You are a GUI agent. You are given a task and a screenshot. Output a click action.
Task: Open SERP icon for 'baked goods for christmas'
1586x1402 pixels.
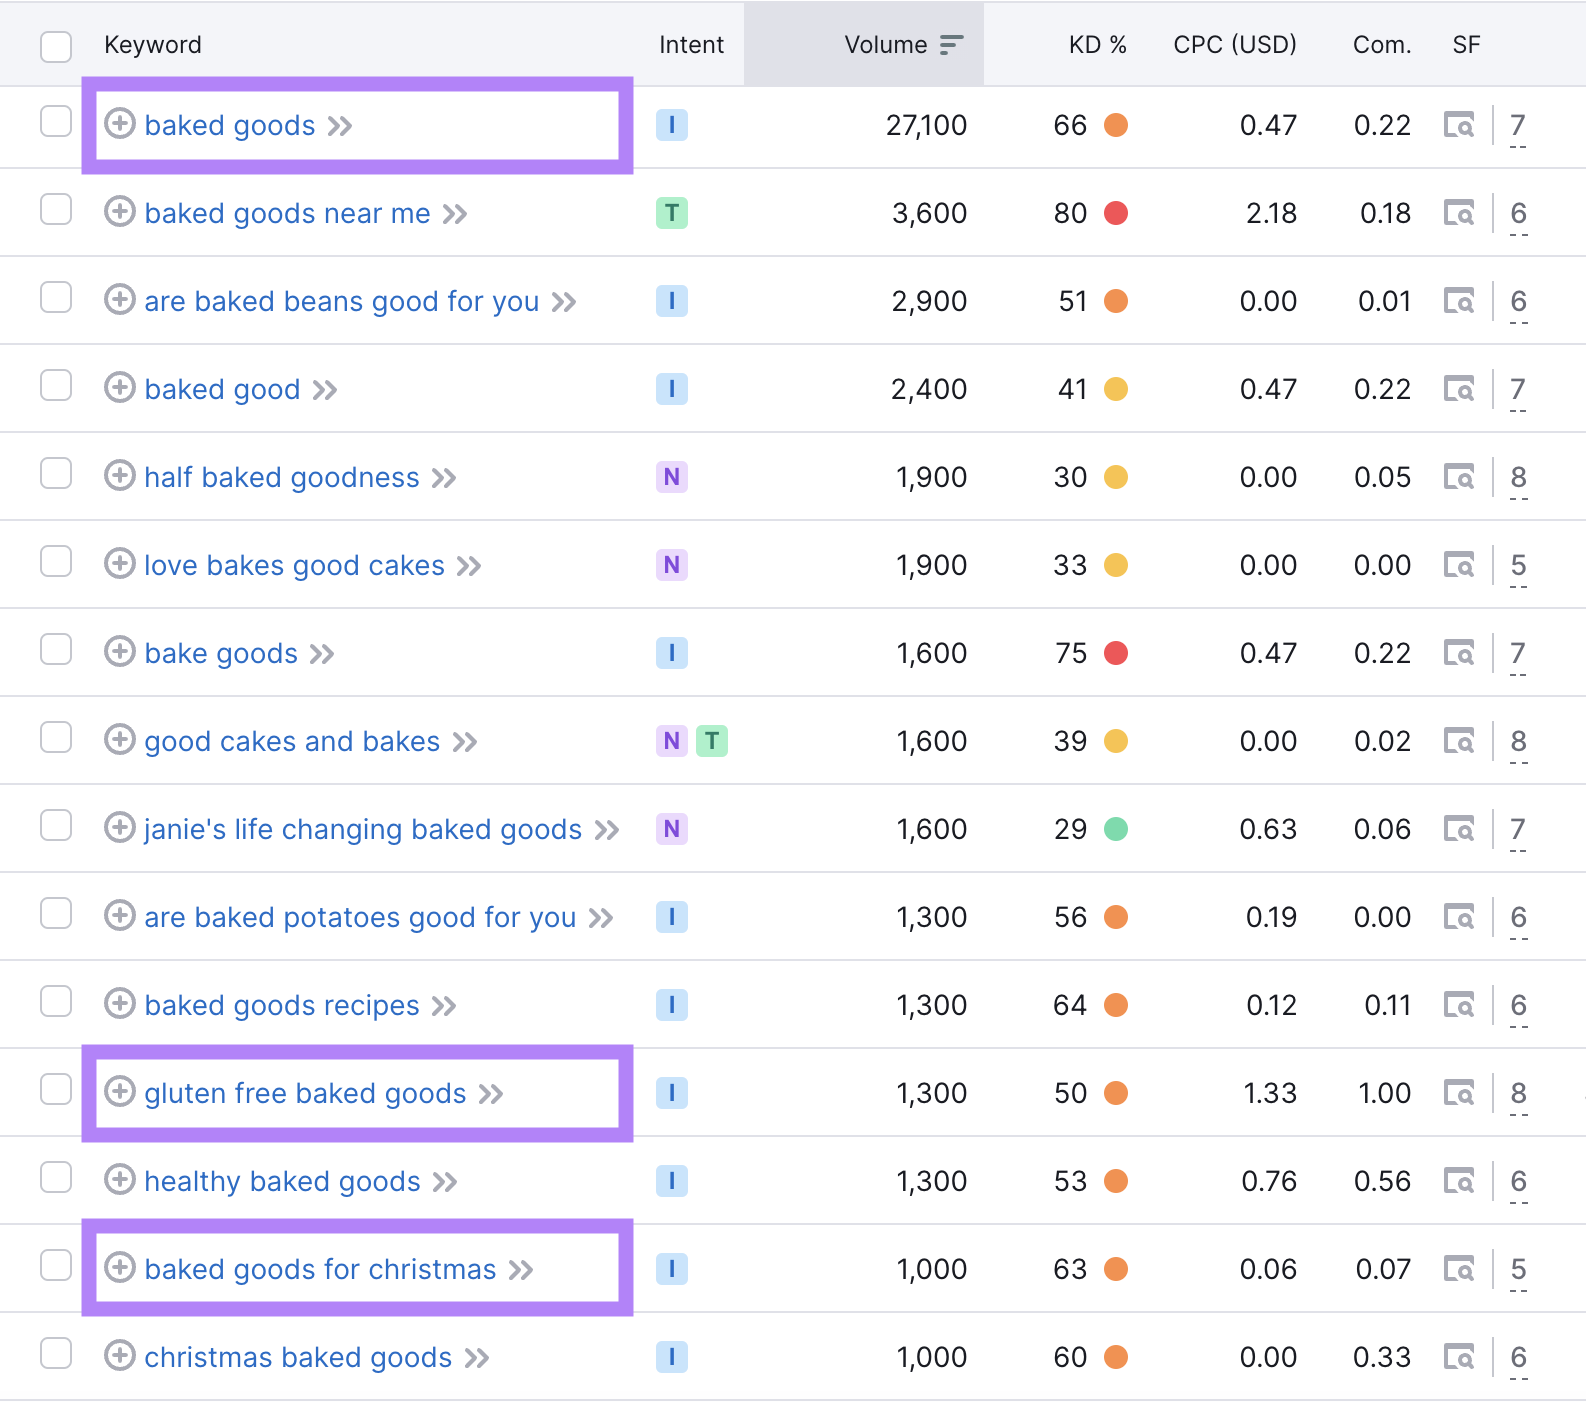[x=1459, y=1269]
